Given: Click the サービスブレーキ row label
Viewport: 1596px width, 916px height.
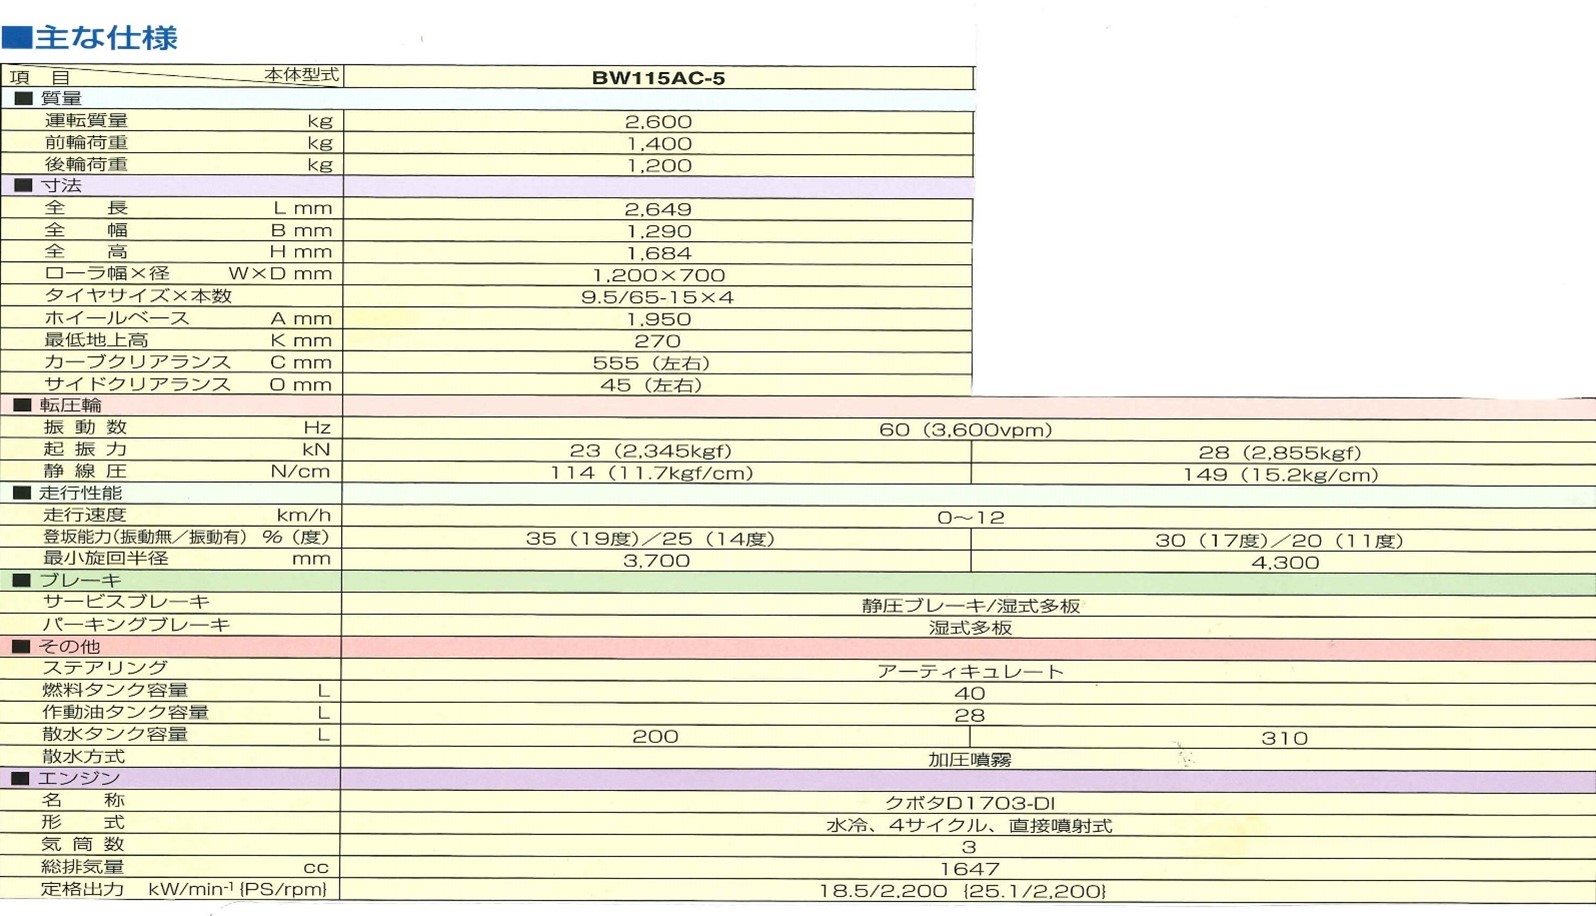Looking at the screenshot, I should 126,603.
